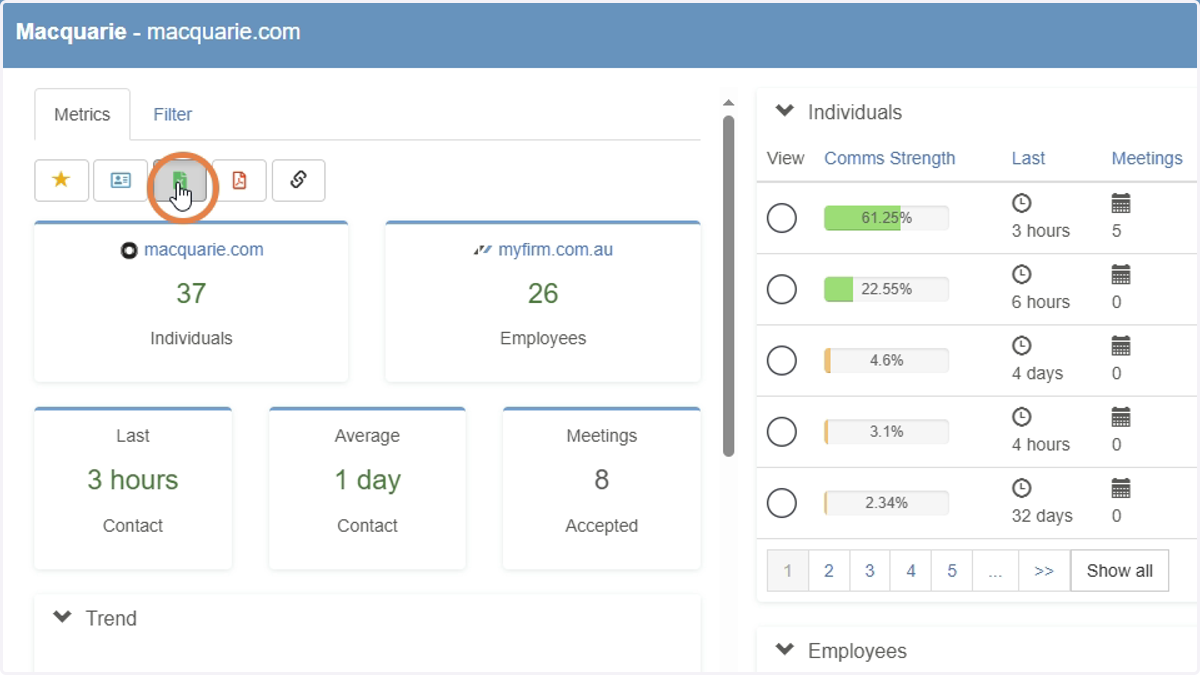Sort by Meetings column header
Screen dimensions: 1200x675
point(1147,158)
